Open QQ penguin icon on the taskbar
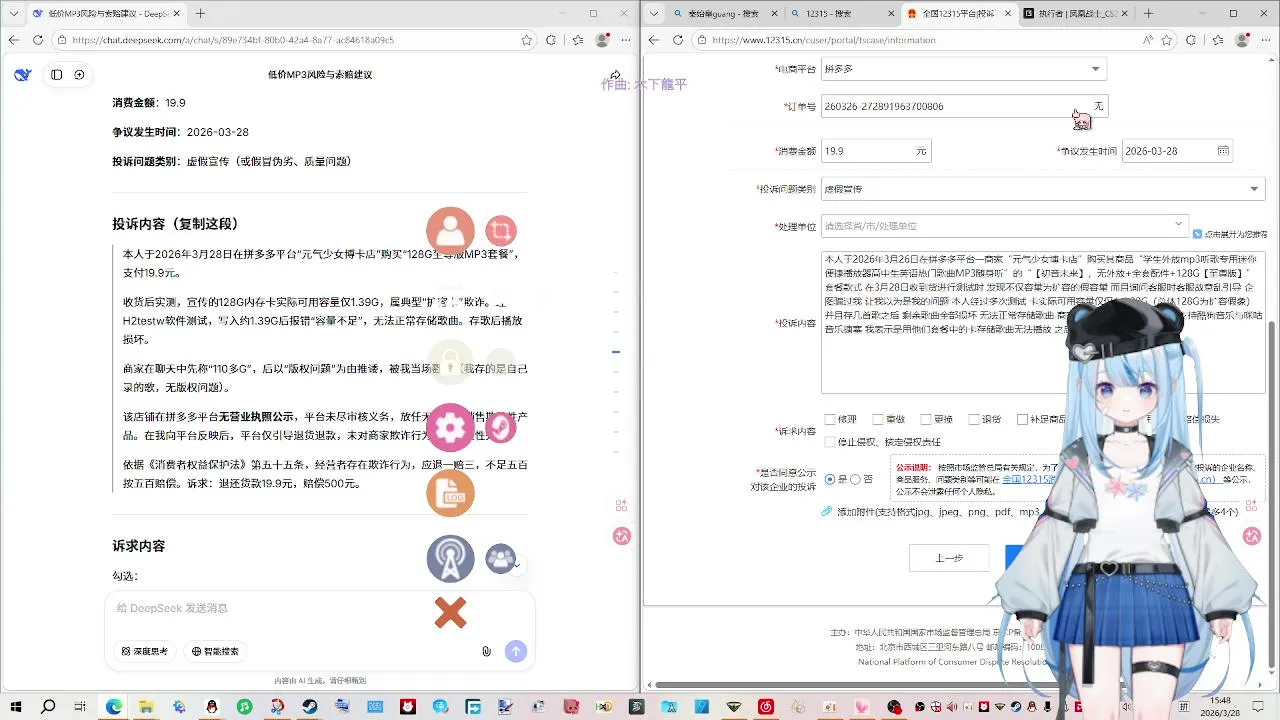1280x720 pixels. pyautogui.click(x=212, y=707)
